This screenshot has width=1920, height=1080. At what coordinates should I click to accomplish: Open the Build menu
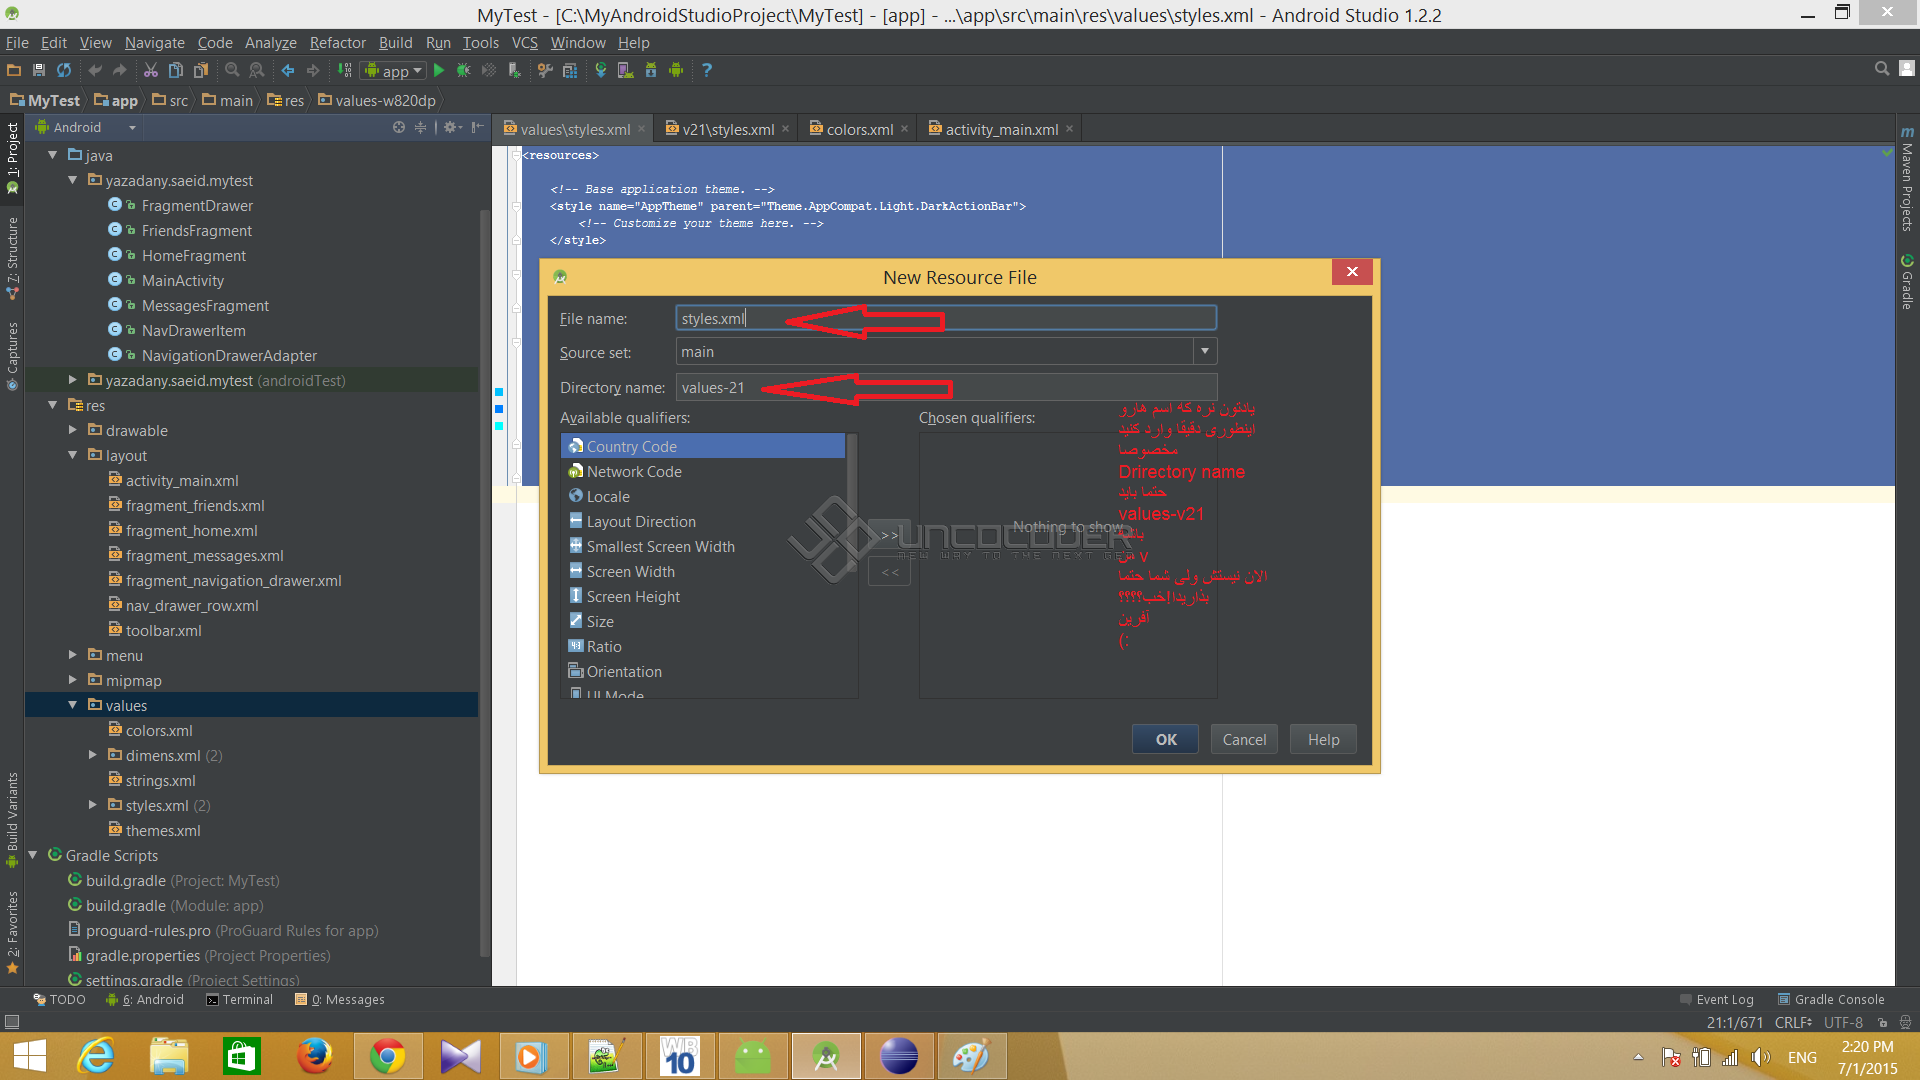(x=395, y=42)
